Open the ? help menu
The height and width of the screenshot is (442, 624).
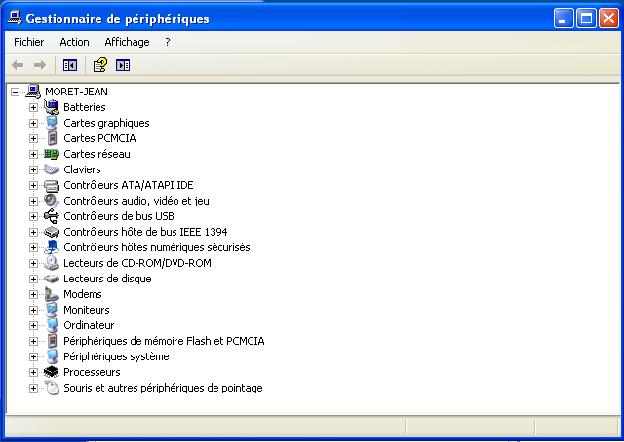168,42
